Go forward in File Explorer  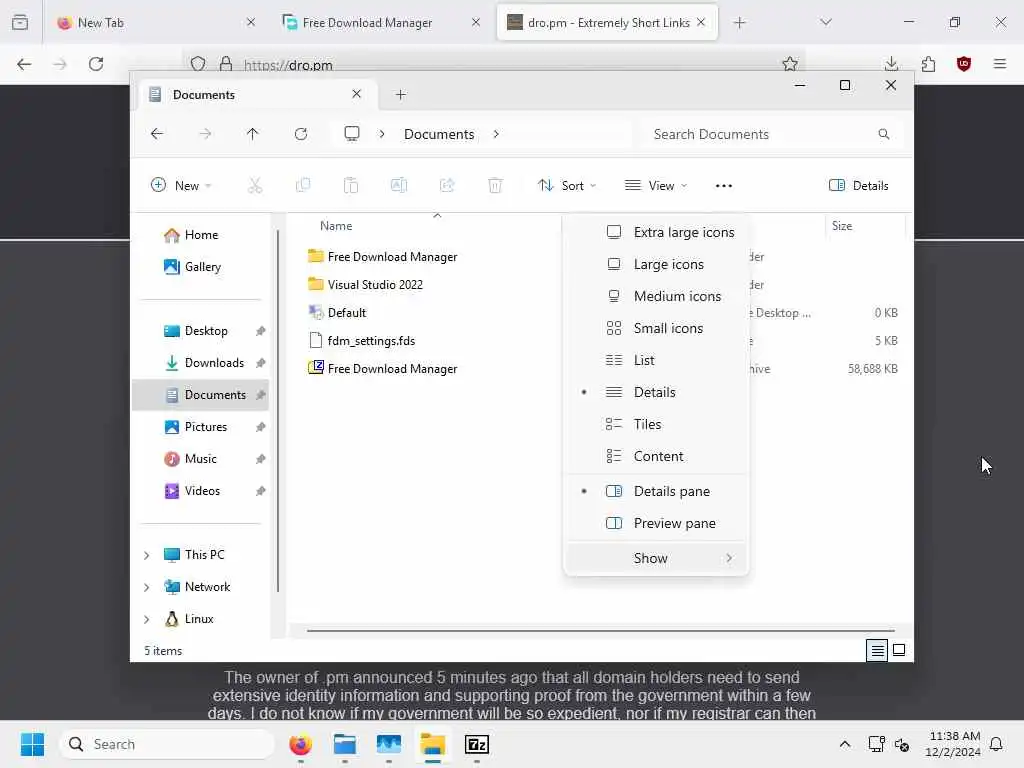[205, 134]
